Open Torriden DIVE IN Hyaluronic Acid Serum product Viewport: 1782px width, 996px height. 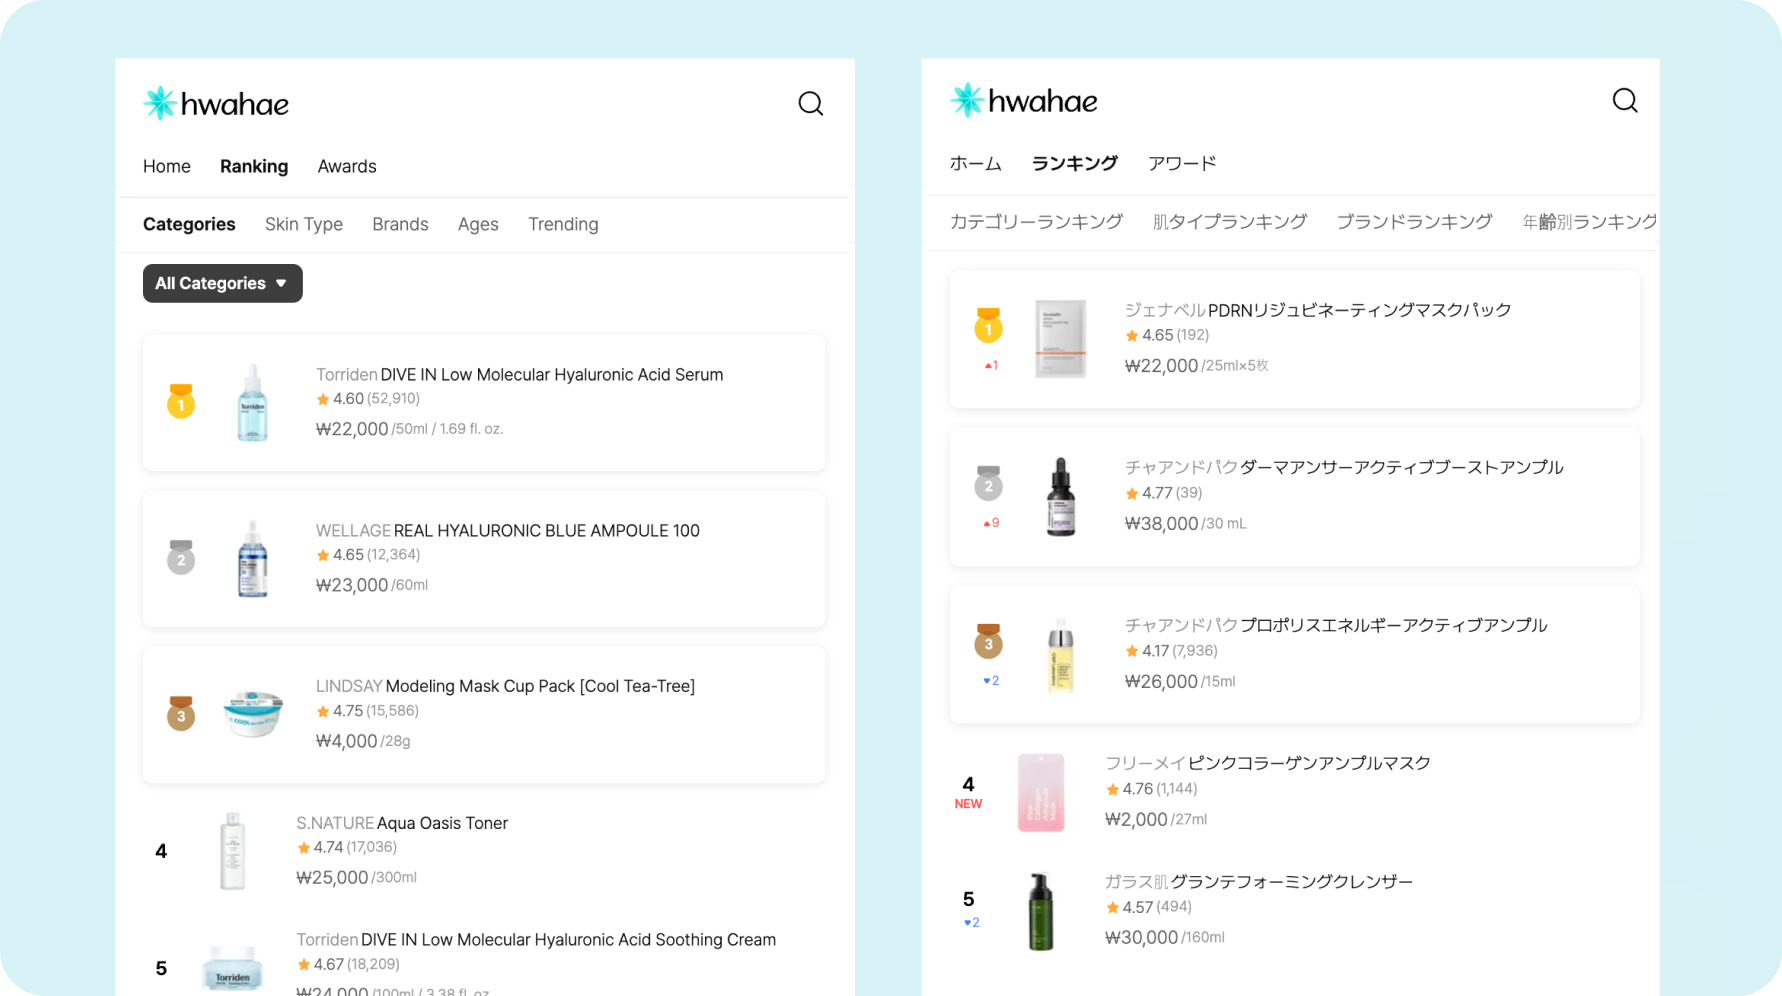tap(484, 402)
